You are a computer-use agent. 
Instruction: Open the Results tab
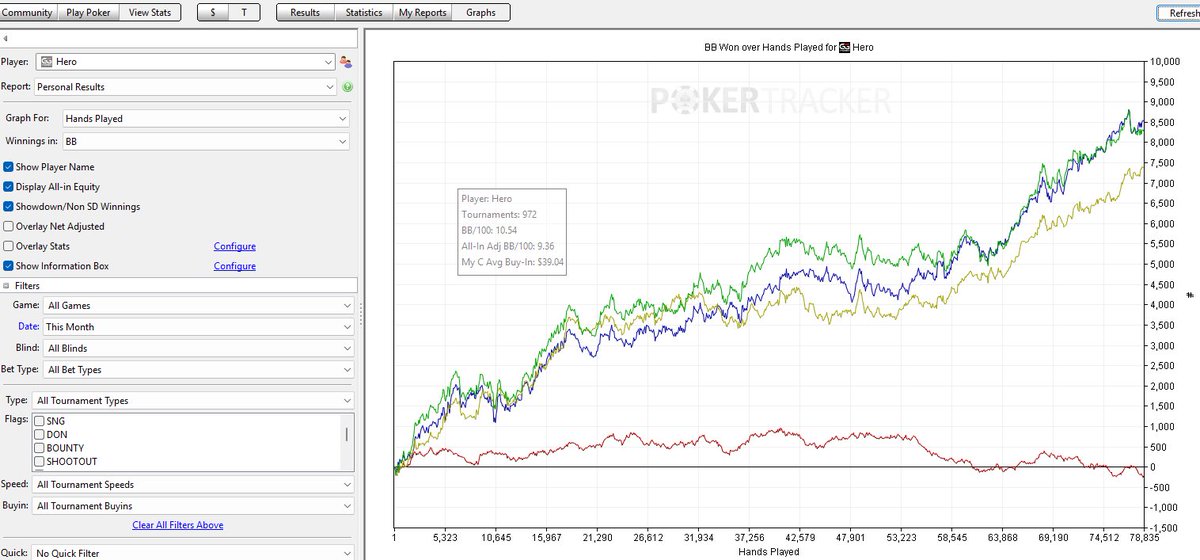click(x=305, y=12)
